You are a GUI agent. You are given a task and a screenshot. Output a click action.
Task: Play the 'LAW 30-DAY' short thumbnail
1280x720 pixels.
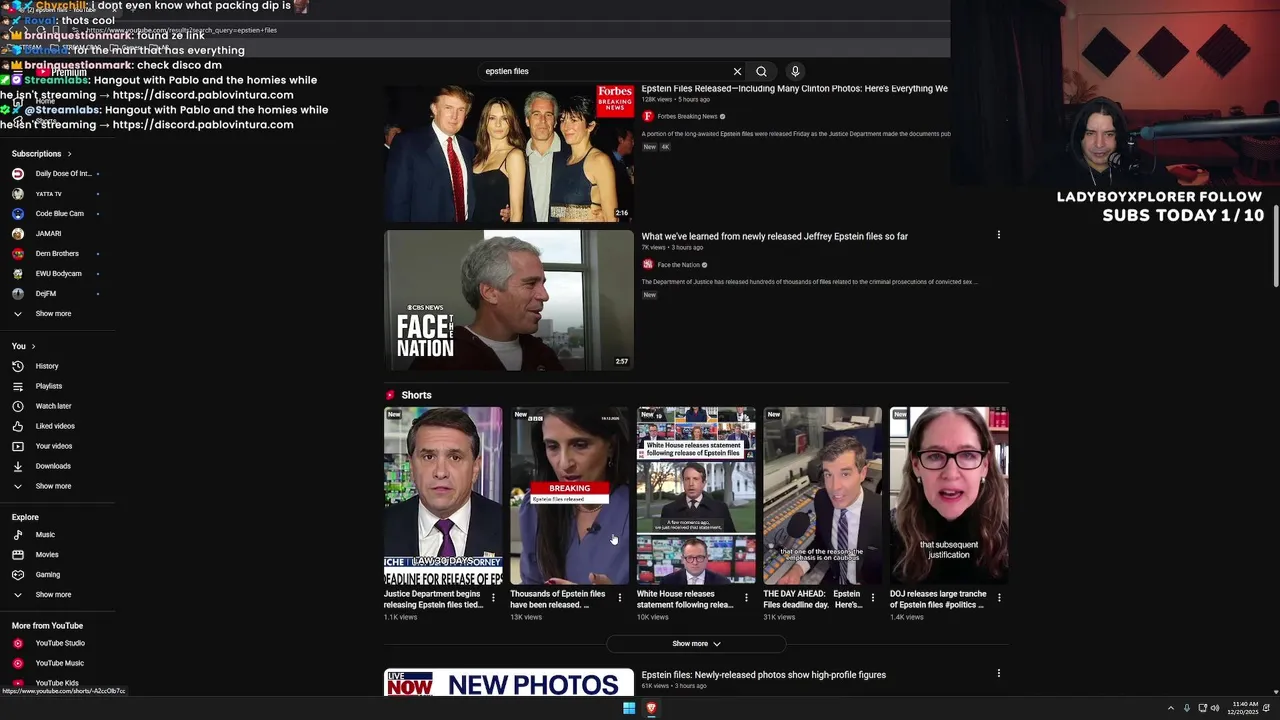click(443, 495)
